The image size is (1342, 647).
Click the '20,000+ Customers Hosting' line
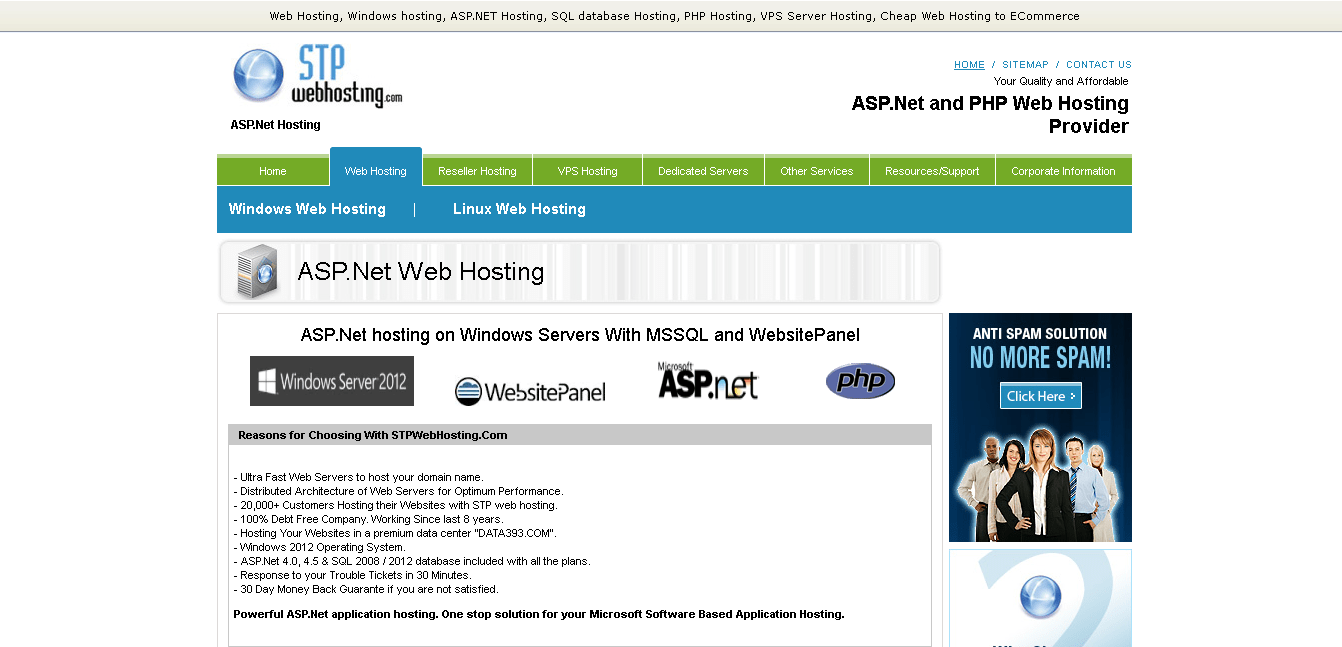pos(395,505)
